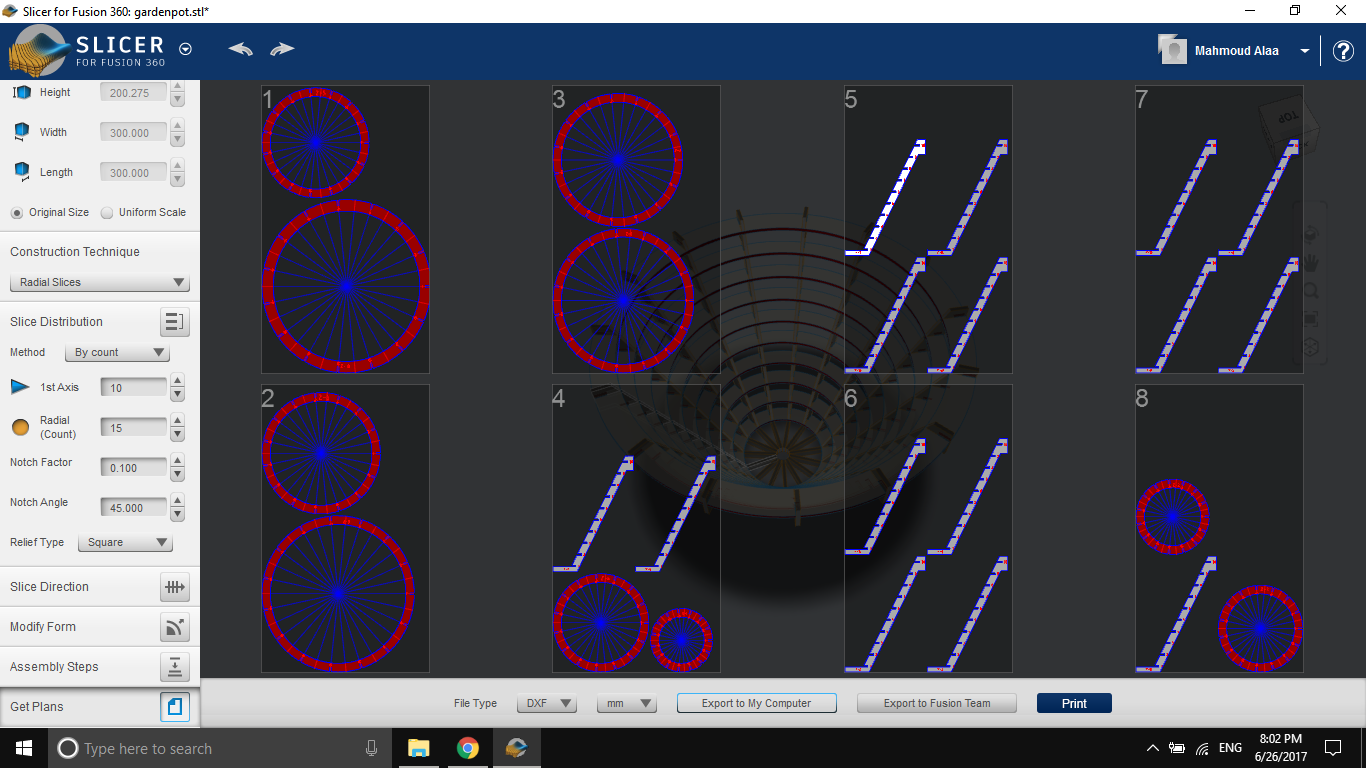
Task: Click the Slice Direction icon button
Action: [174, 587]
